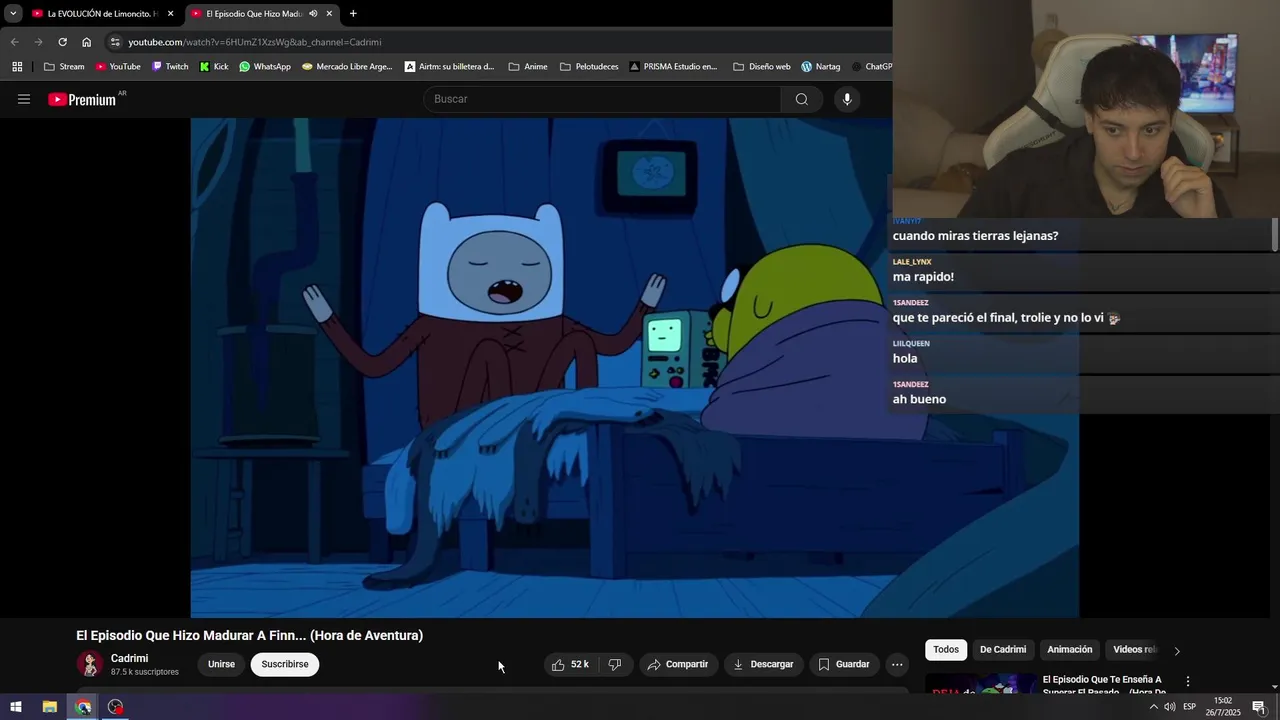Click the site info icon in address bar

[x=115, y=42]
